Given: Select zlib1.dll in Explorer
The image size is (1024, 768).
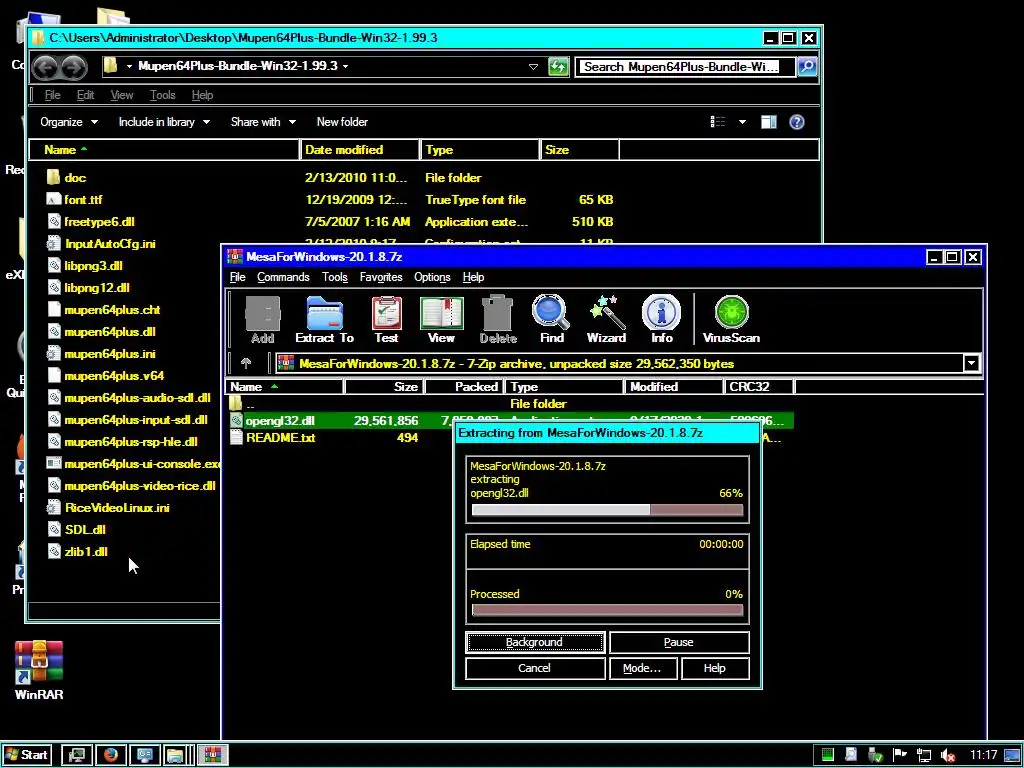Looking at the screenshot, I should [78, 552].
